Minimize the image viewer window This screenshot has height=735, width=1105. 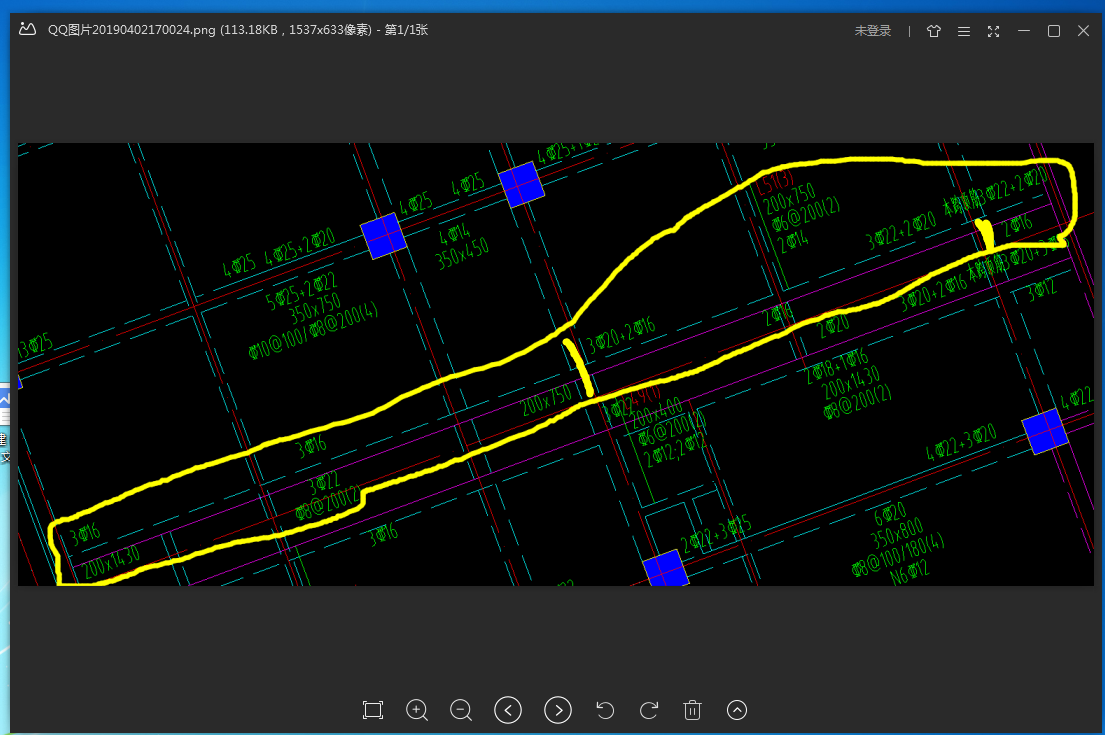click(1024, 31)
